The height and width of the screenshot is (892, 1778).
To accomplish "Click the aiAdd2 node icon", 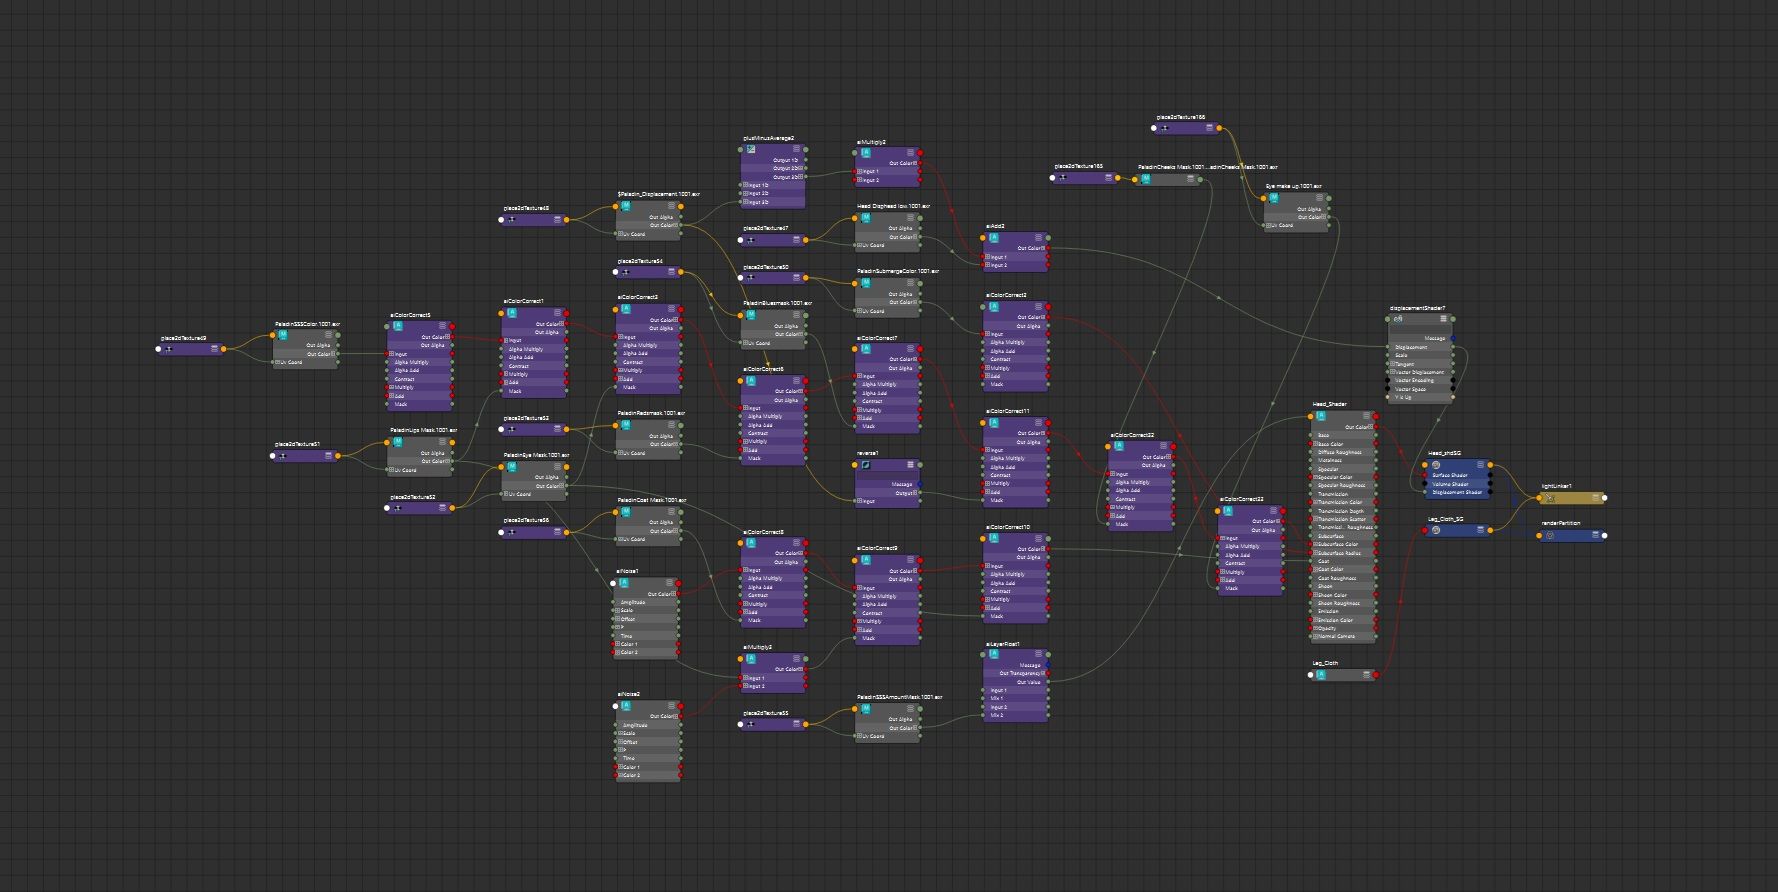I will [994, 237].
